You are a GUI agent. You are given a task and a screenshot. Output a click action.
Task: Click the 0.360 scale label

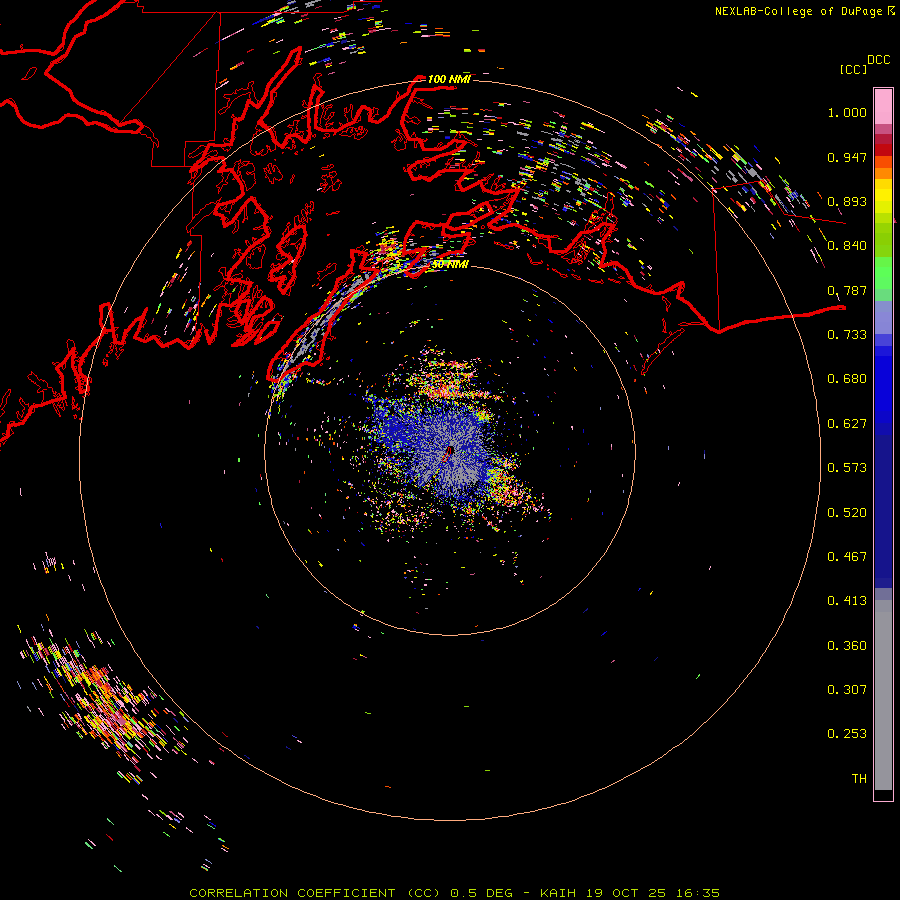(x=847, y=646)
